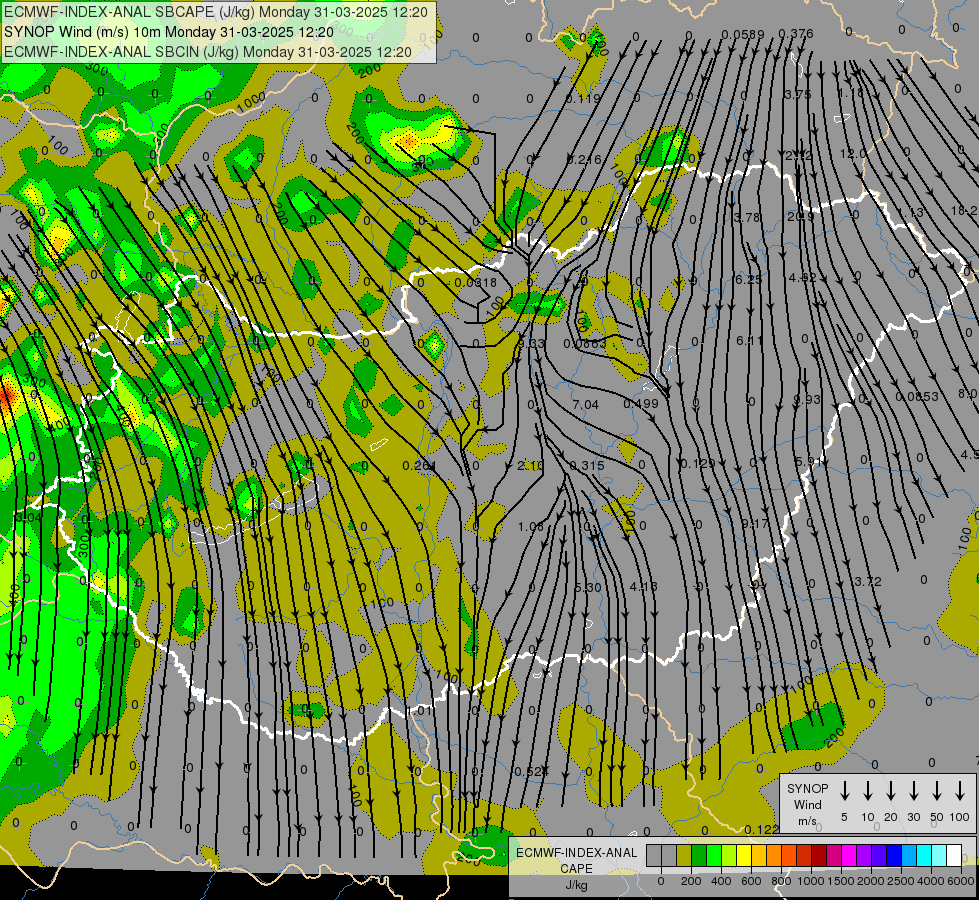This screenshot has width=979, height=900.
Task: Click the wind arrow above the 20 label
Action: [x=891, y=791]
